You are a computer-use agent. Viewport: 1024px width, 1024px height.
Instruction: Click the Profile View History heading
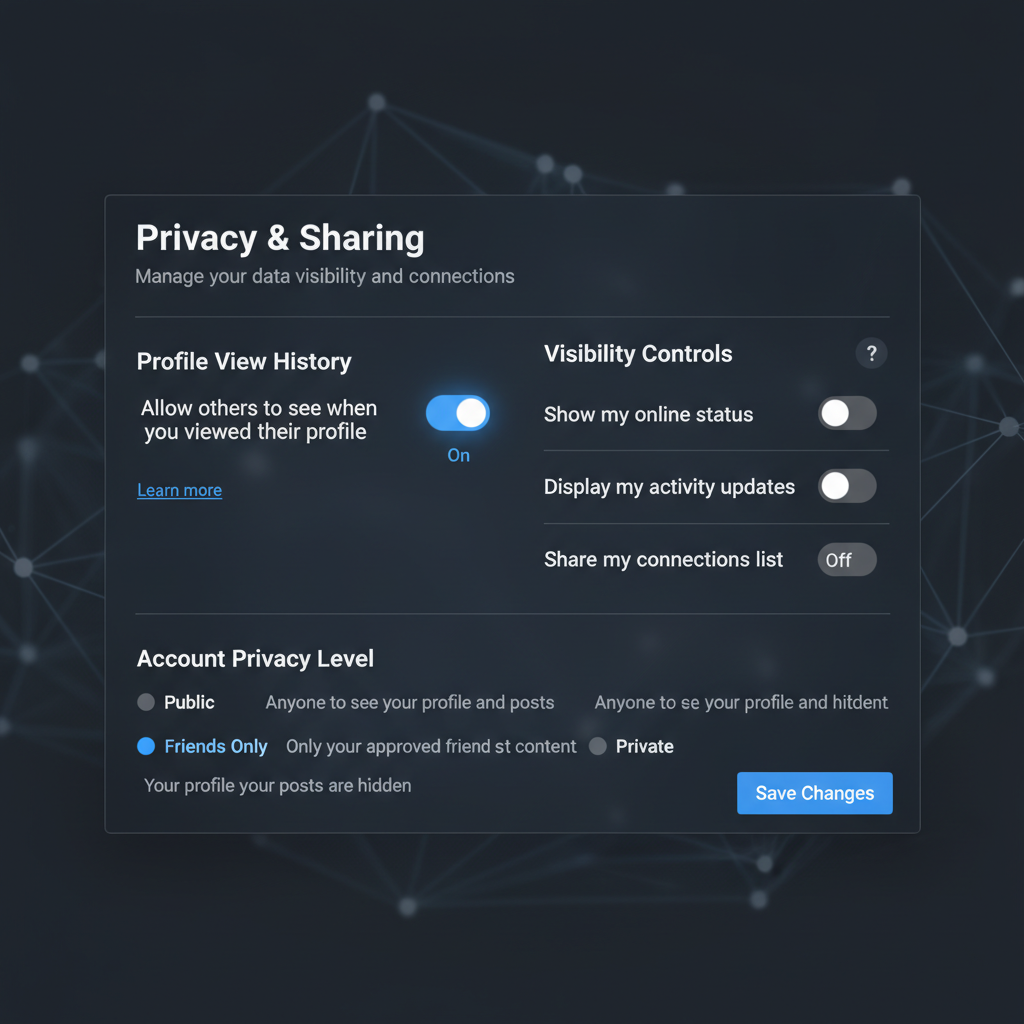pos(244,361)
